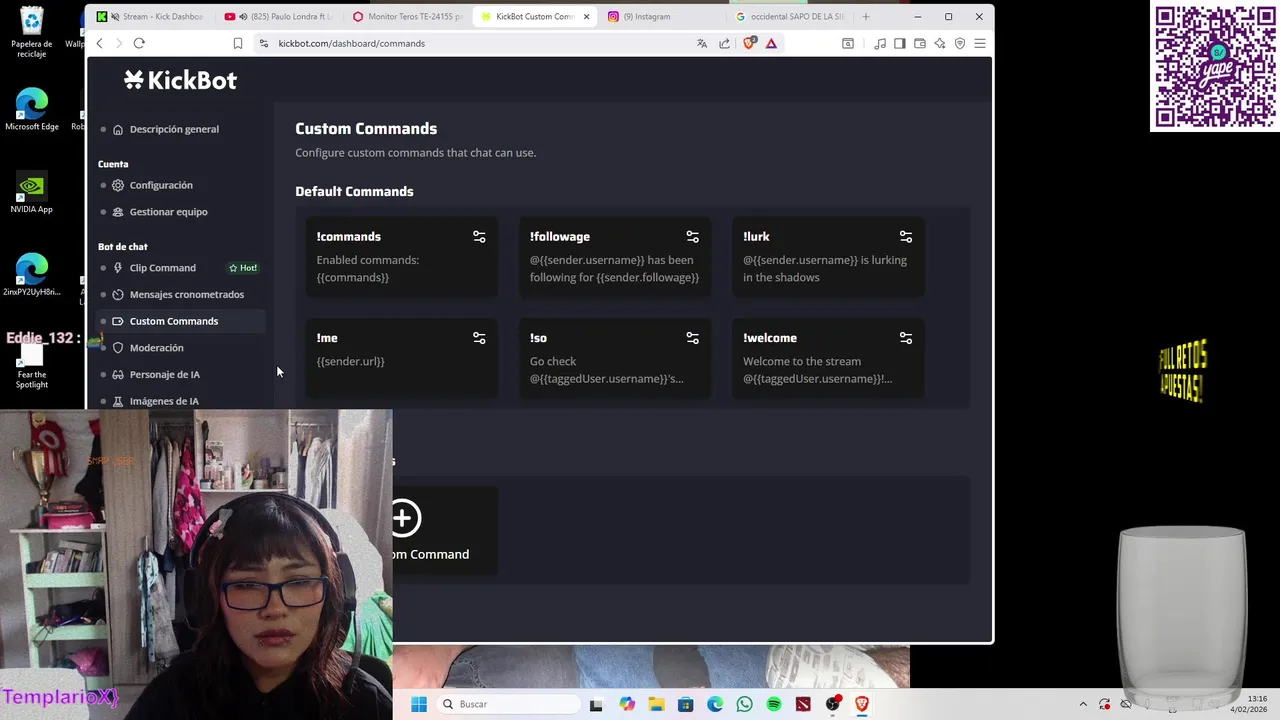Open the Brave VPN shield icon
Image resolution: width=1280 pixels, height=720 pixels.
pos(960,43)
